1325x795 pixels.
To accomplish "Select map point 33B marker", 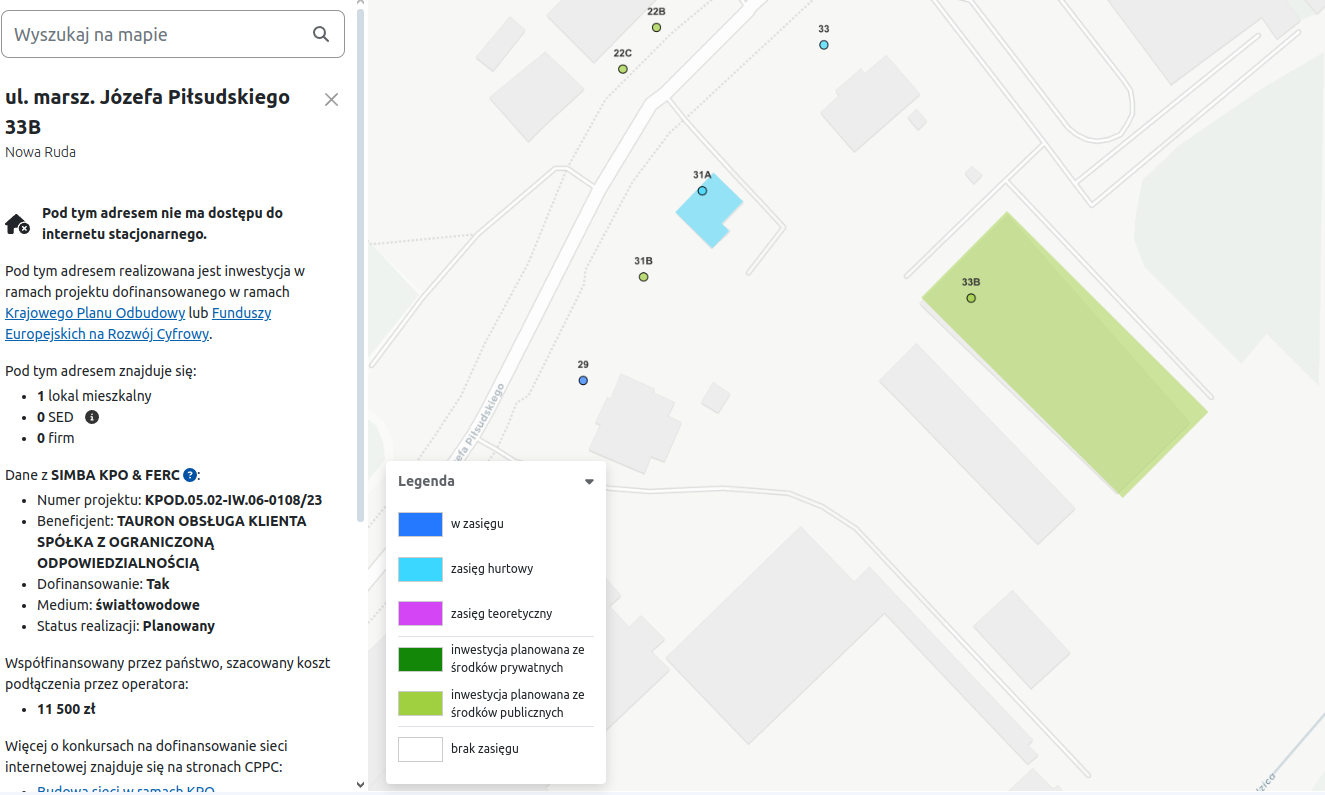I will coord(971,298).
